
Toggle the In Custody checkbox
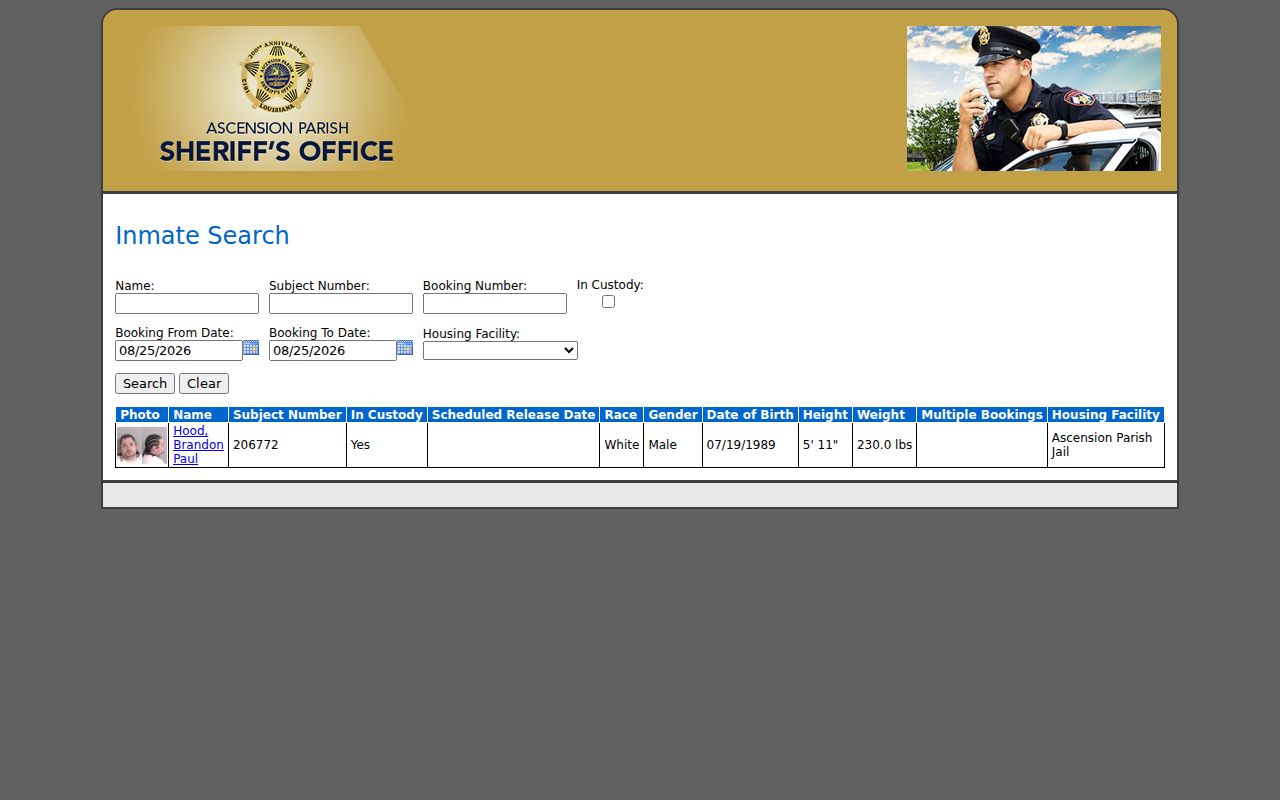[608, 302]
